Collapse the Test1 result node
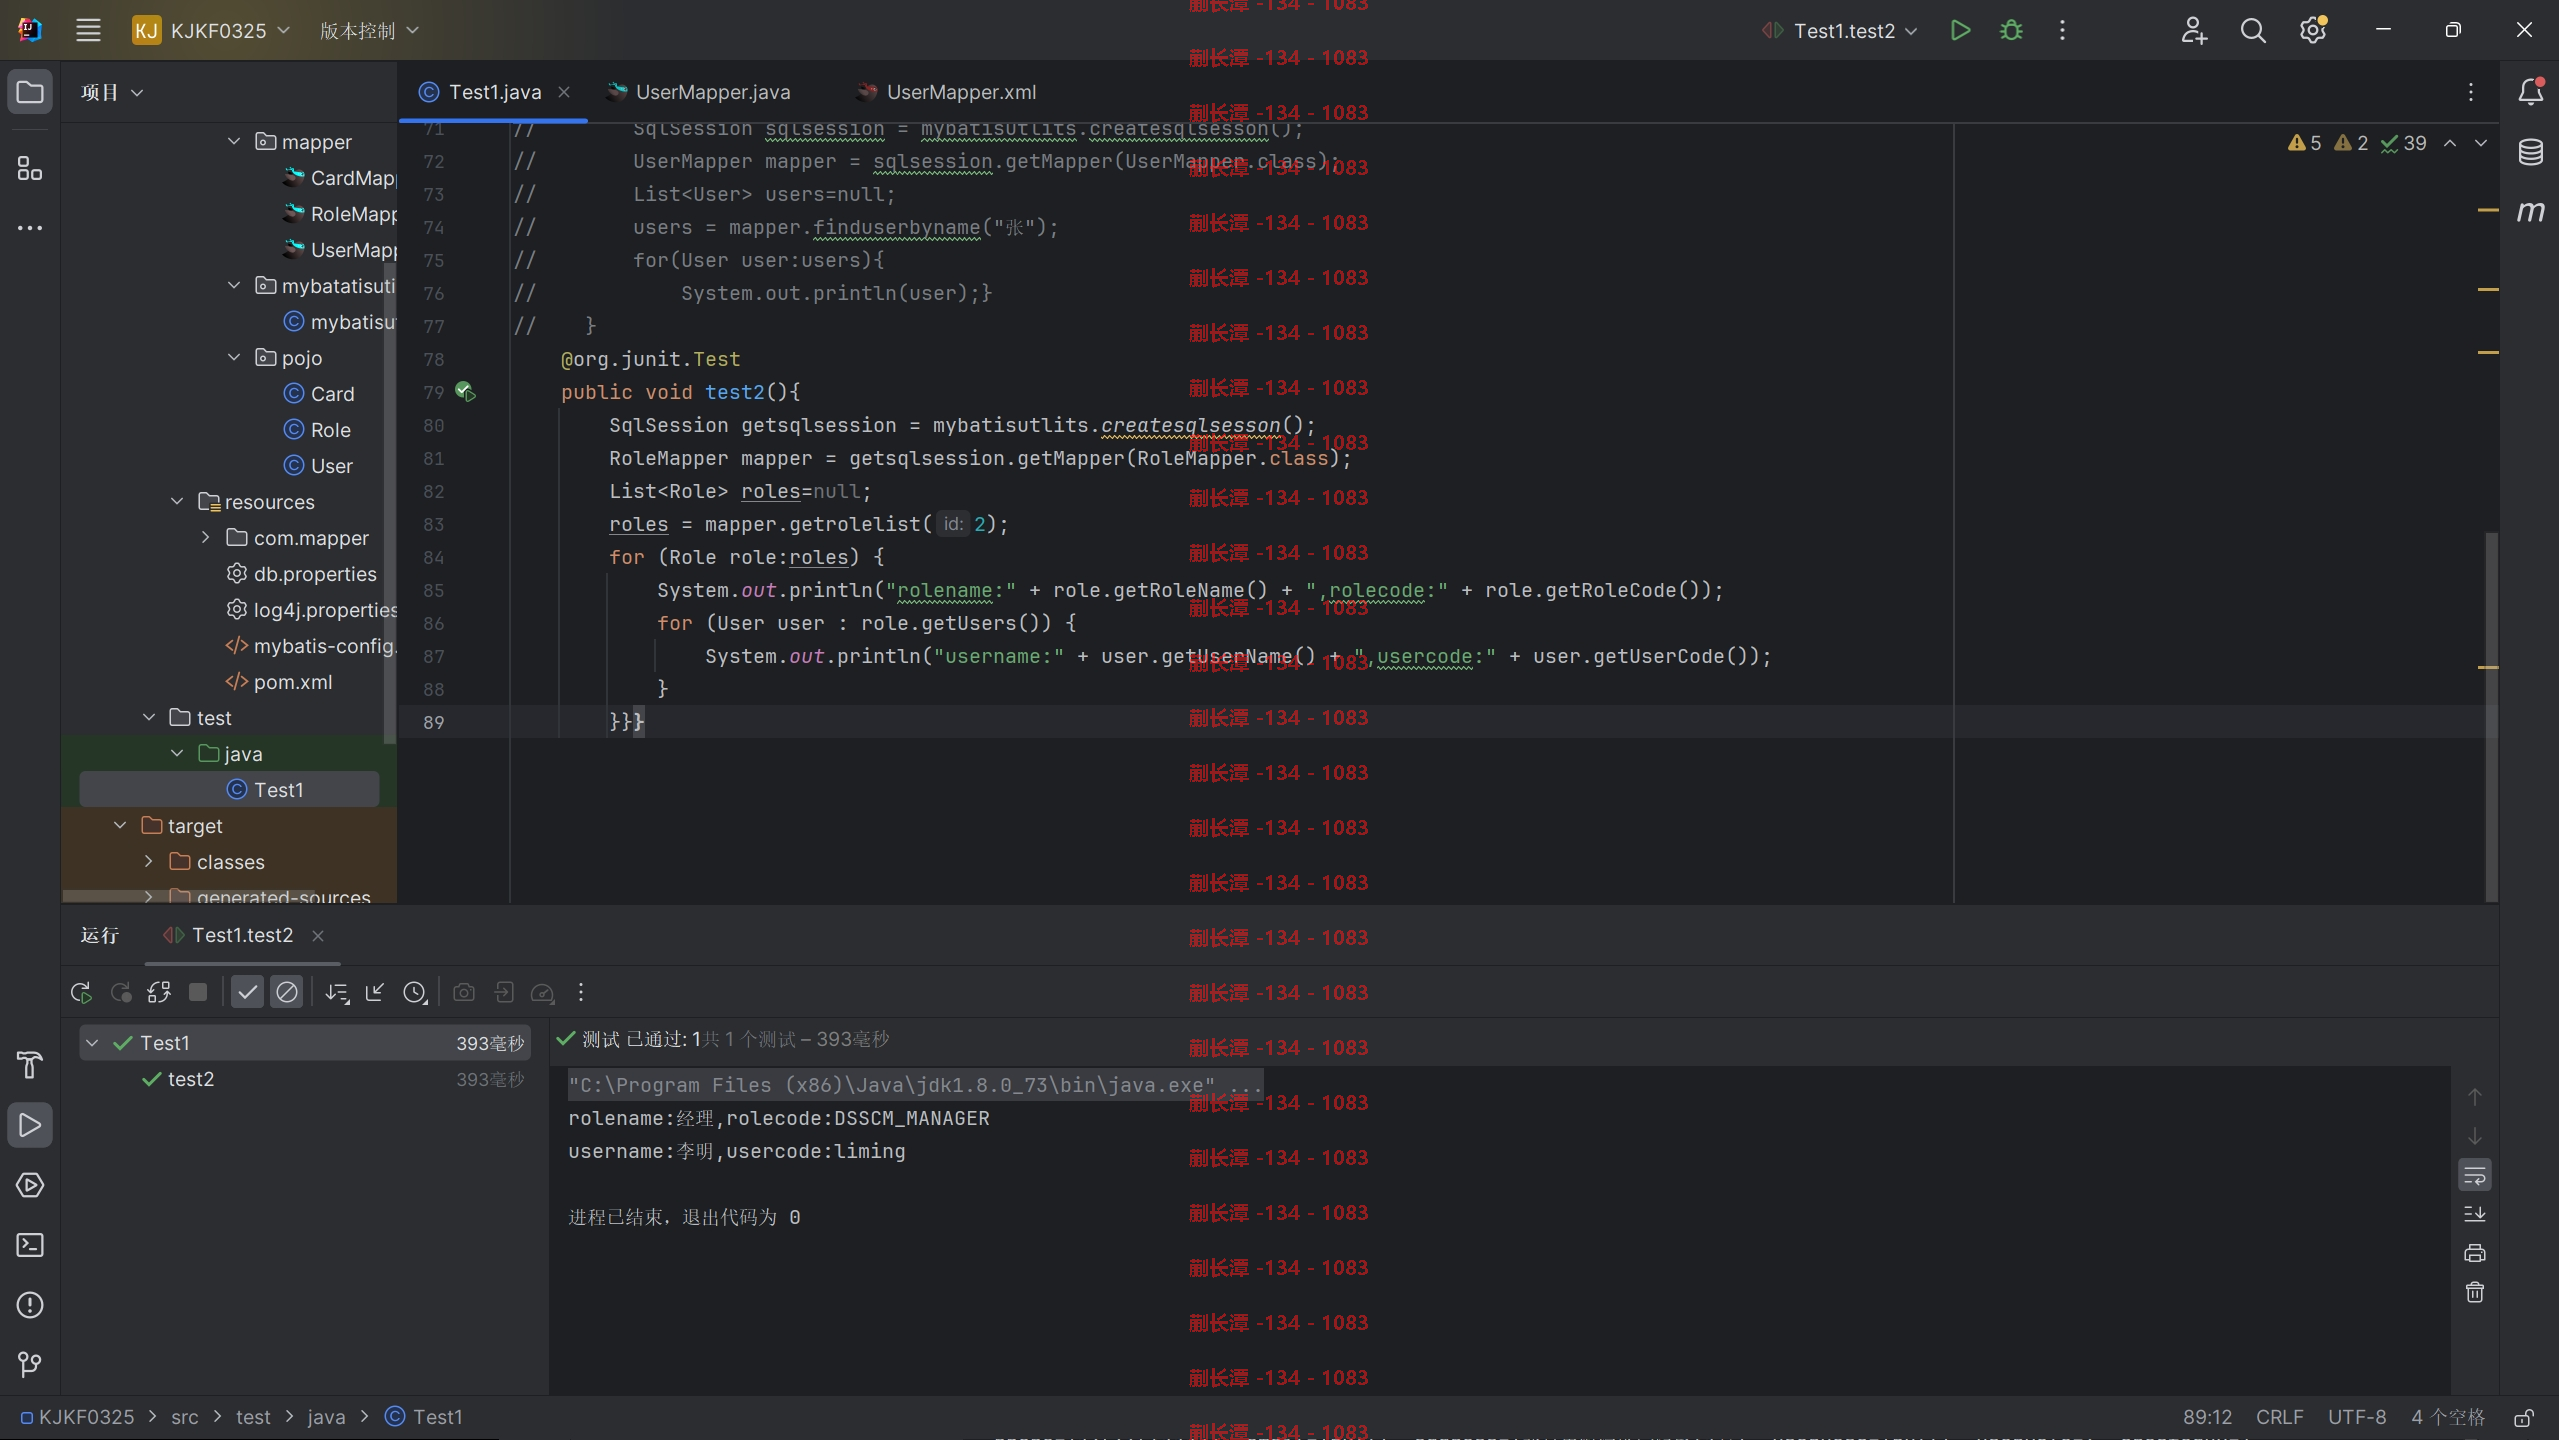 (x=92, y=1043)
